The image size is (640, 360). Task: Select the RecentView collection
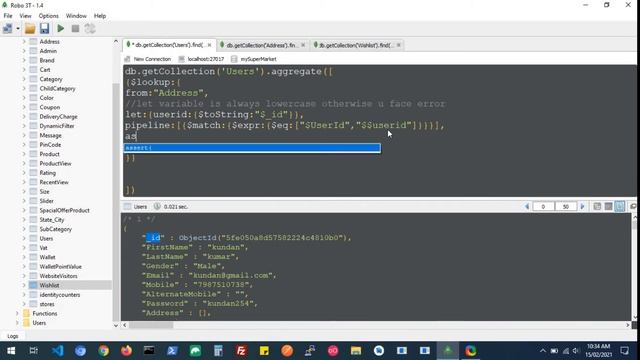pos(54,182)
